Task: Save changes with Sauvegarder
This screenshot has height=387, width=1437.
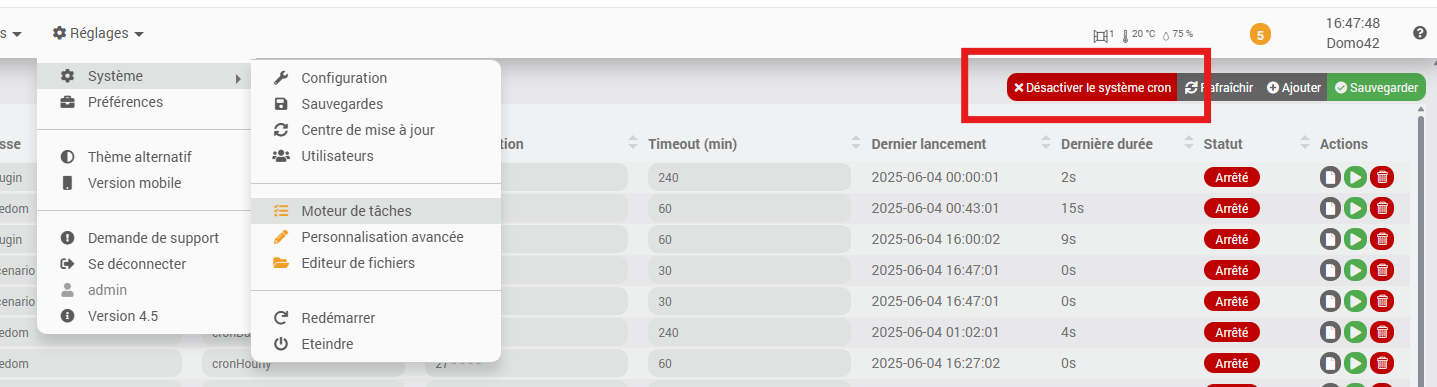Action: pos(1376,88)
